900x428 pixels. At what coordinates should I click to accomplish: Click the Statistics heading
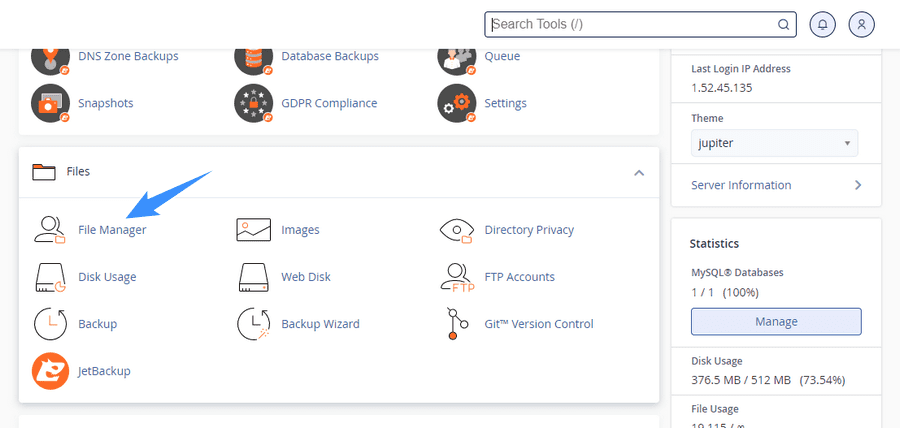click(x=715, y=244)
